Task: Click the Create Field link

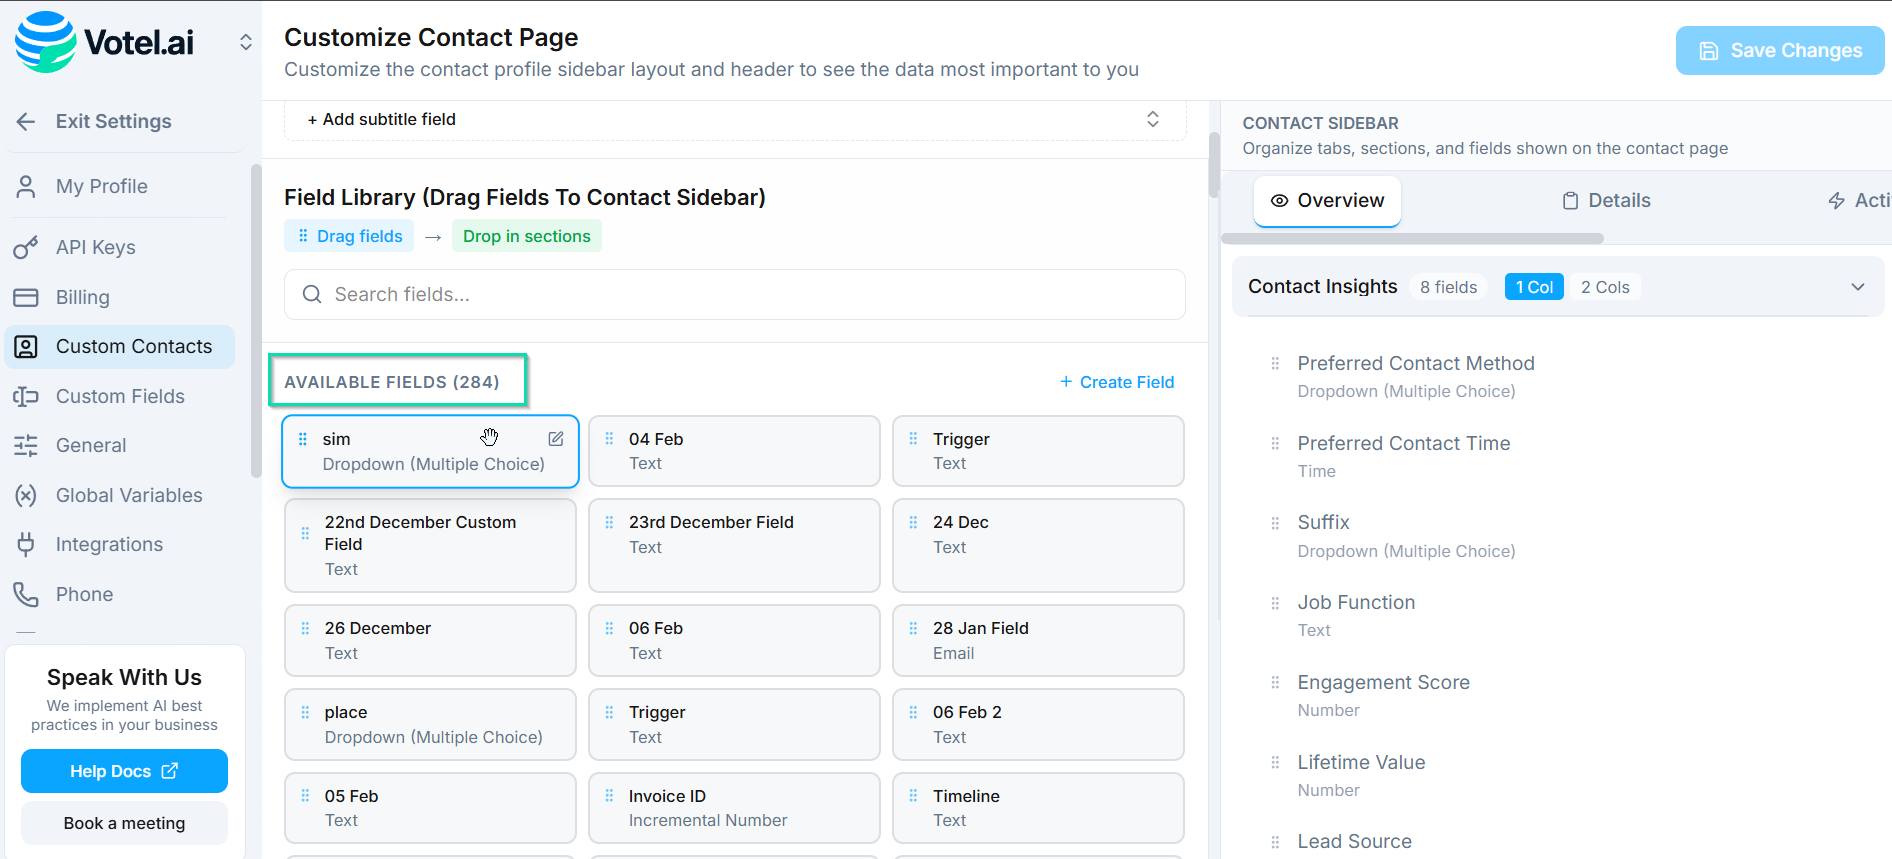Action: coord(1116,382)
